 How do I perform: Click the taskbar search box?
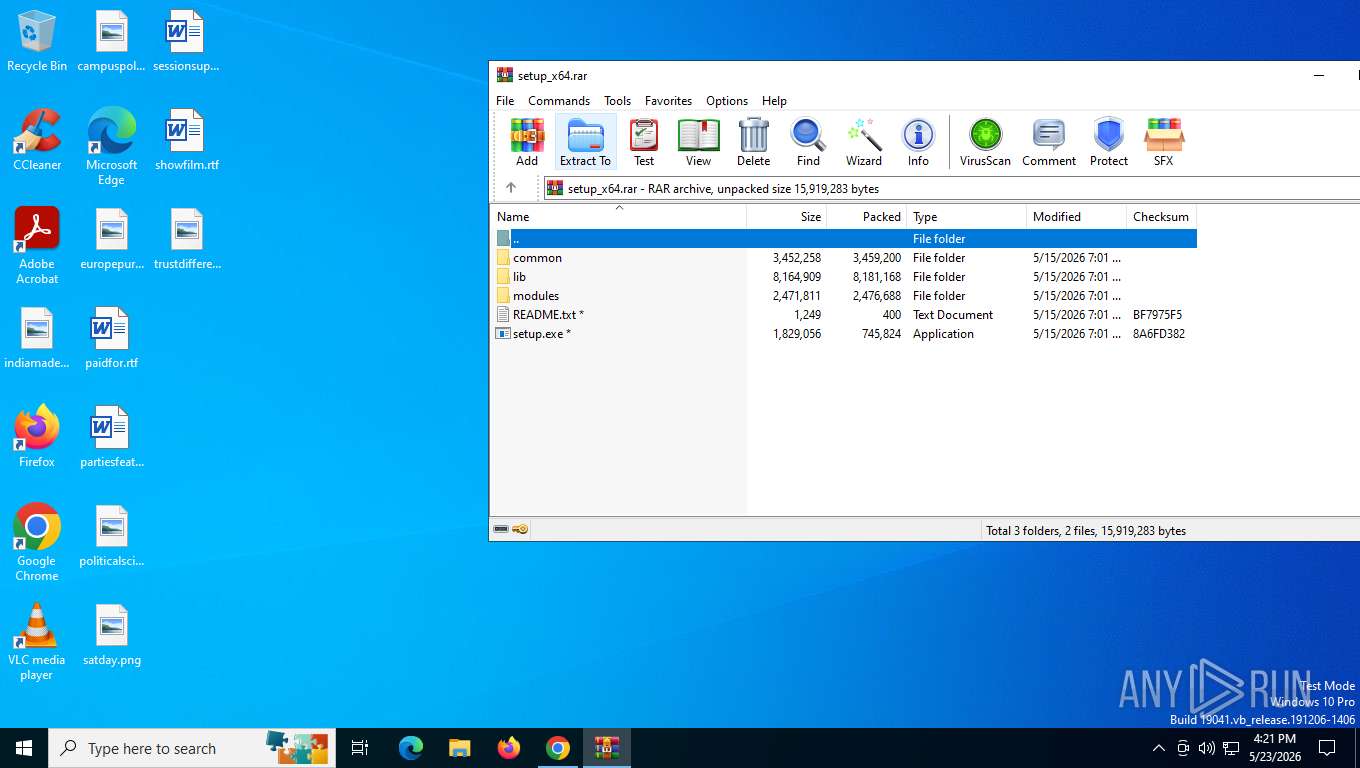point(192,748)
